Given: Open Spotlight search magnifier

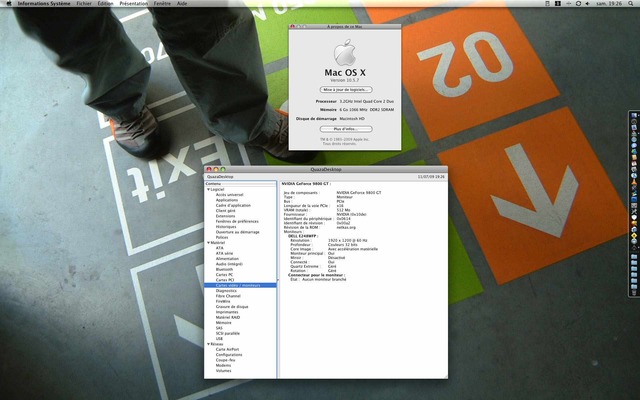Looking at the screenshot, I should coord(631,3).
